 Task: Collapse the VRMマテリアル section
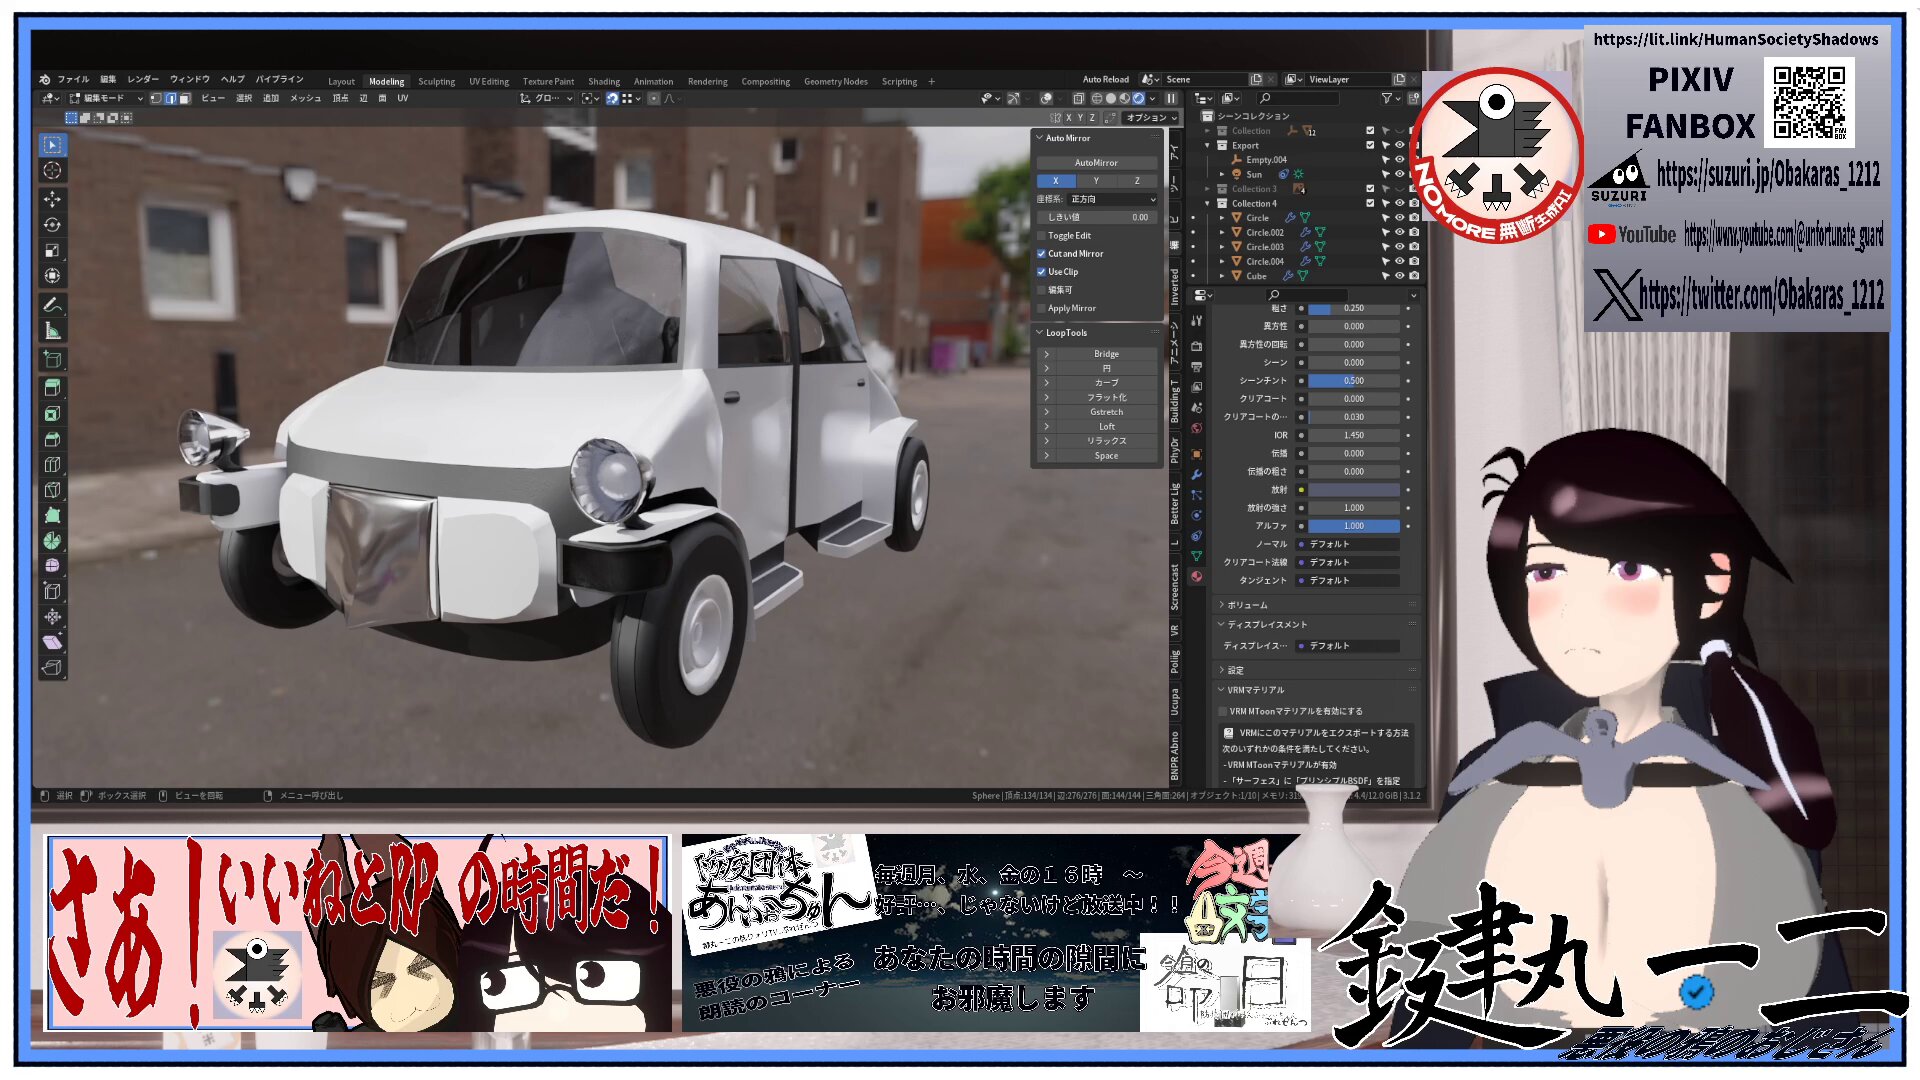coord(1222,691)
